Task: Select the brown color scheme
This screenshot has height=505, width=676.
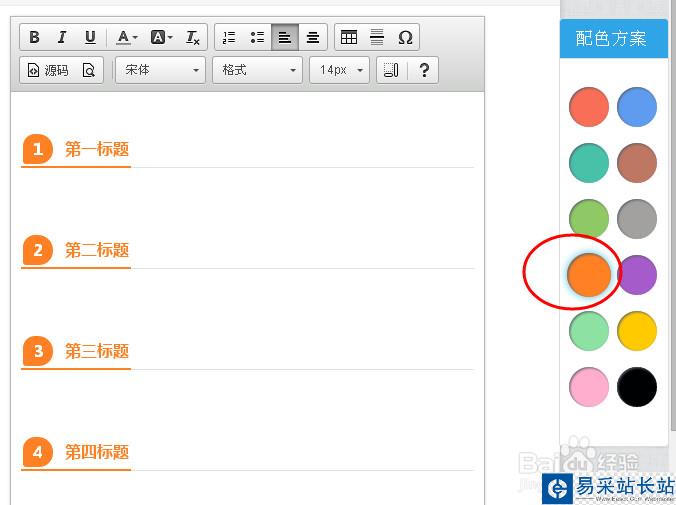Action: (637, 163)
